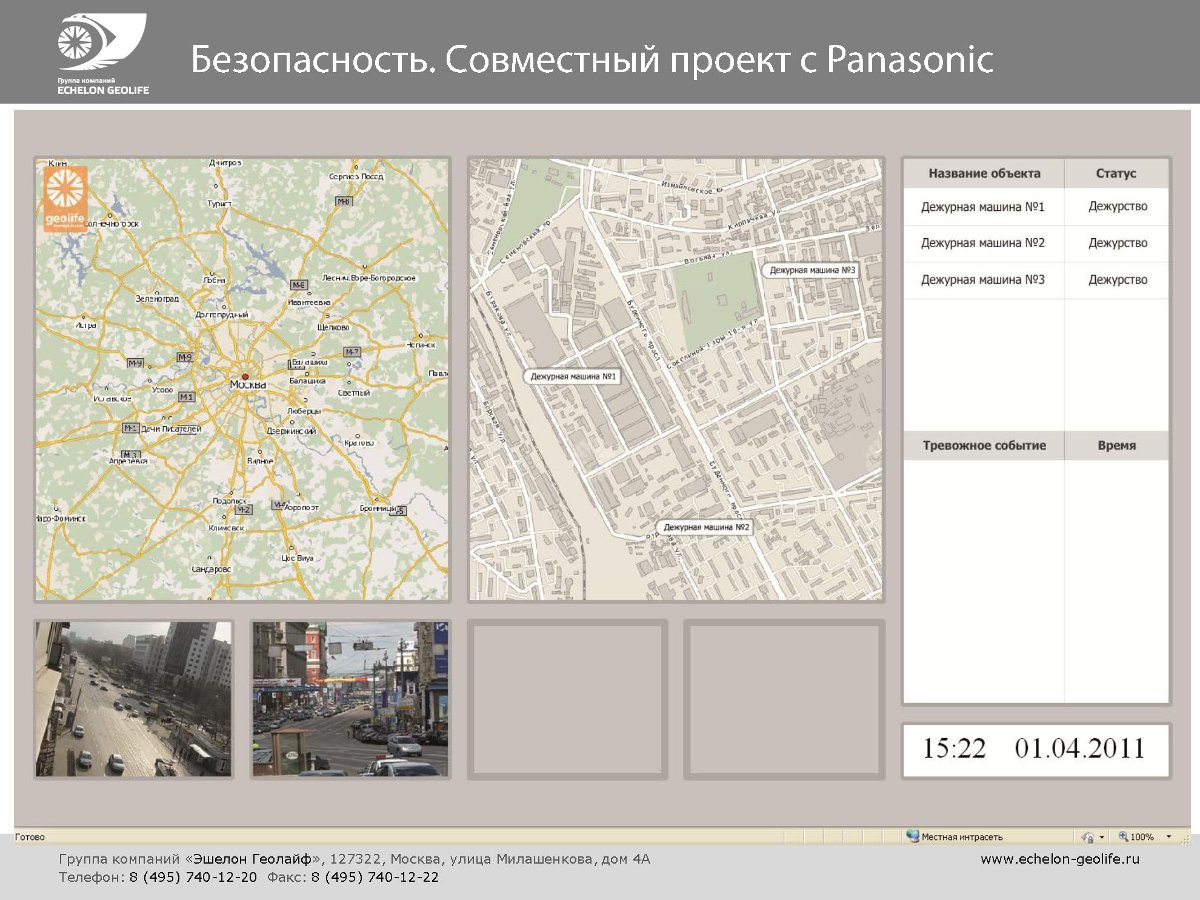Click the M-7 highway badge on map

point(351,352)
